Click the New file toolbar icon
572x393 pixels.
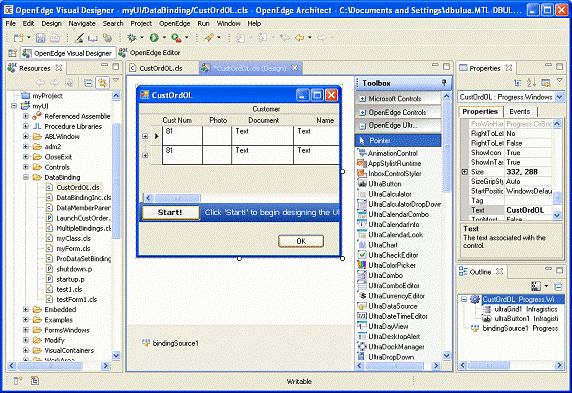[x=18, y=38]
